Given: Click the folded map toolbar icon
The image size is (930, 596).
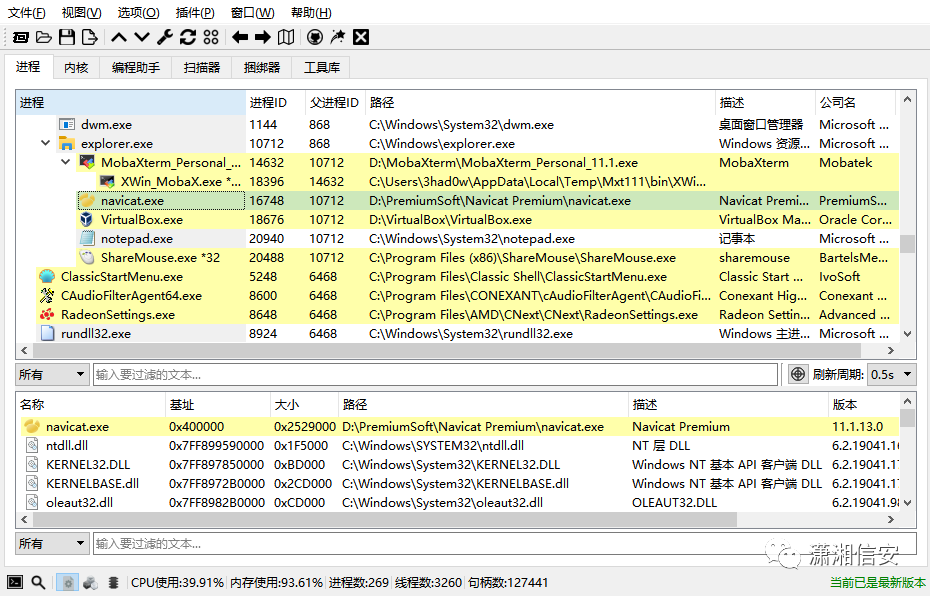Looking at the screenshot, I should pyautogui.click(x=286, y=37).
